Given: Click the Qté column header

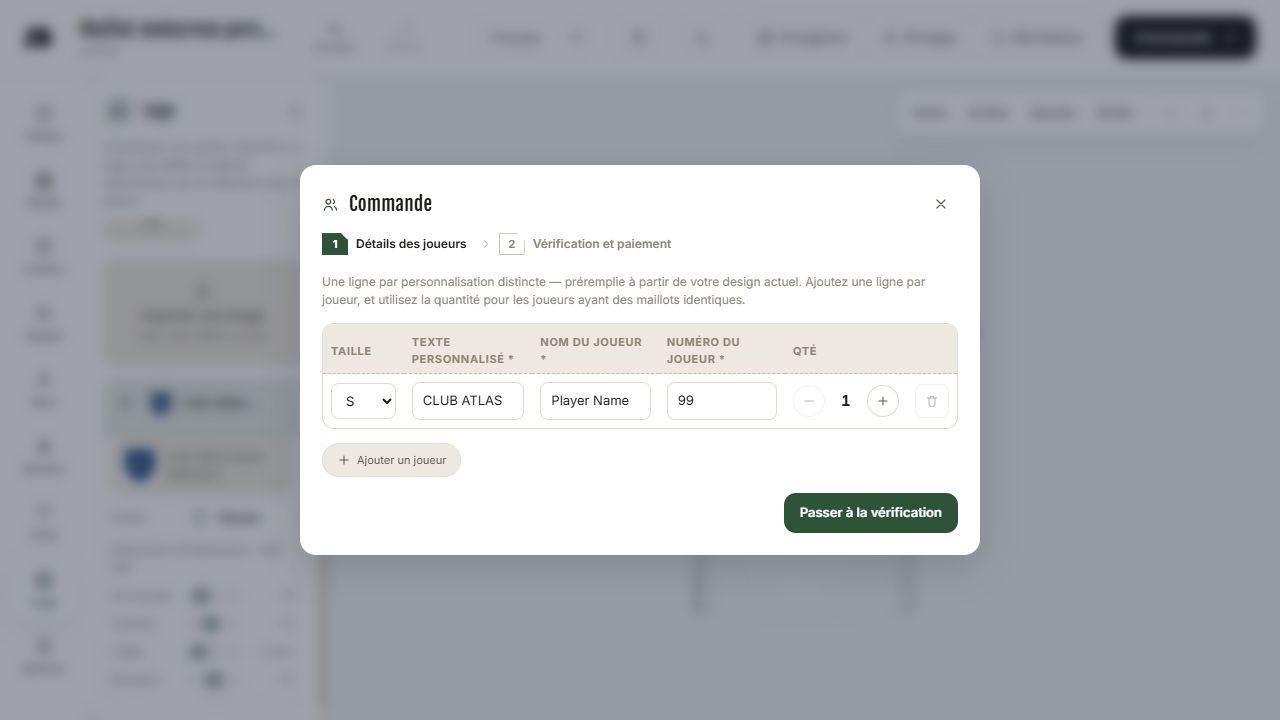Looking at the screenshot, I should click(804, 351).
